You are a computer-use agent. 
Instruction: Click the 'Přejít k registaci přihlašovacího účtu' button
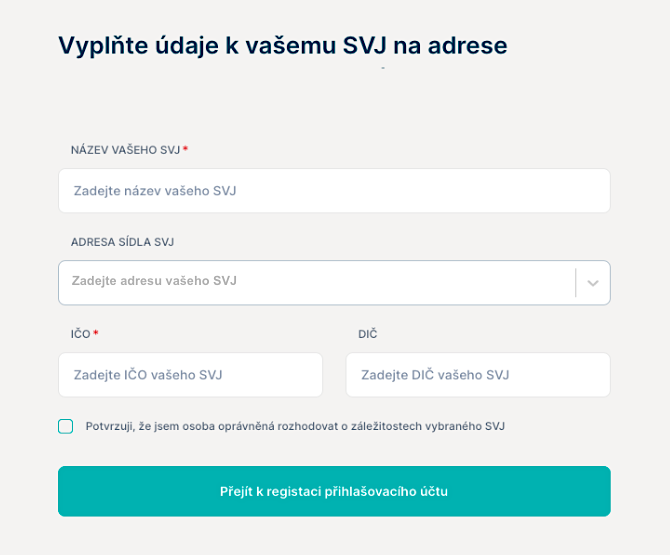tap(334, 491)
